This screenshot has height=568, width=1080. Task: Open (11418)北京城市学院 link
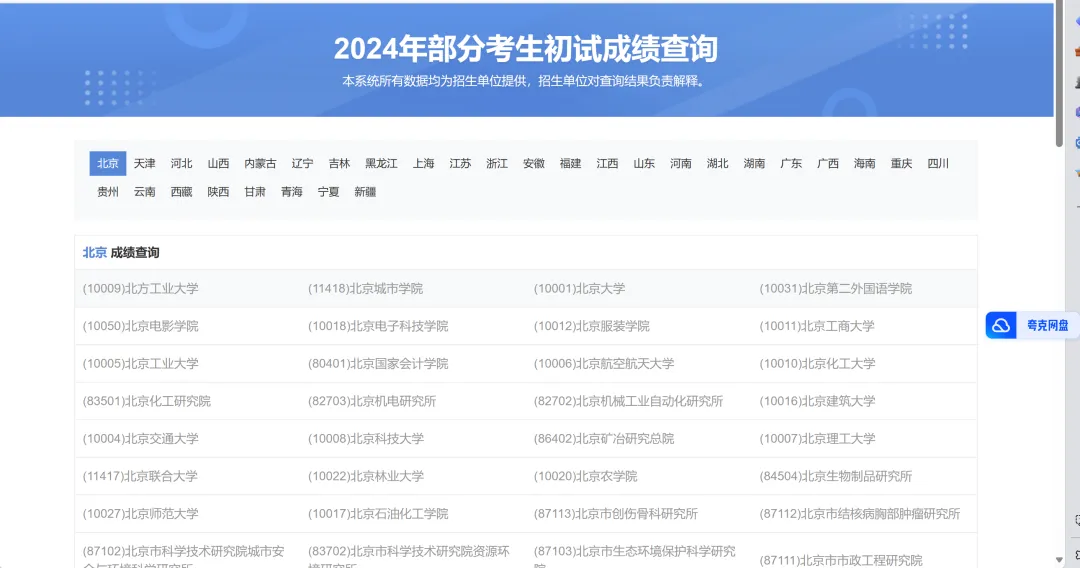pyautogui.click(x=366, y=288)
